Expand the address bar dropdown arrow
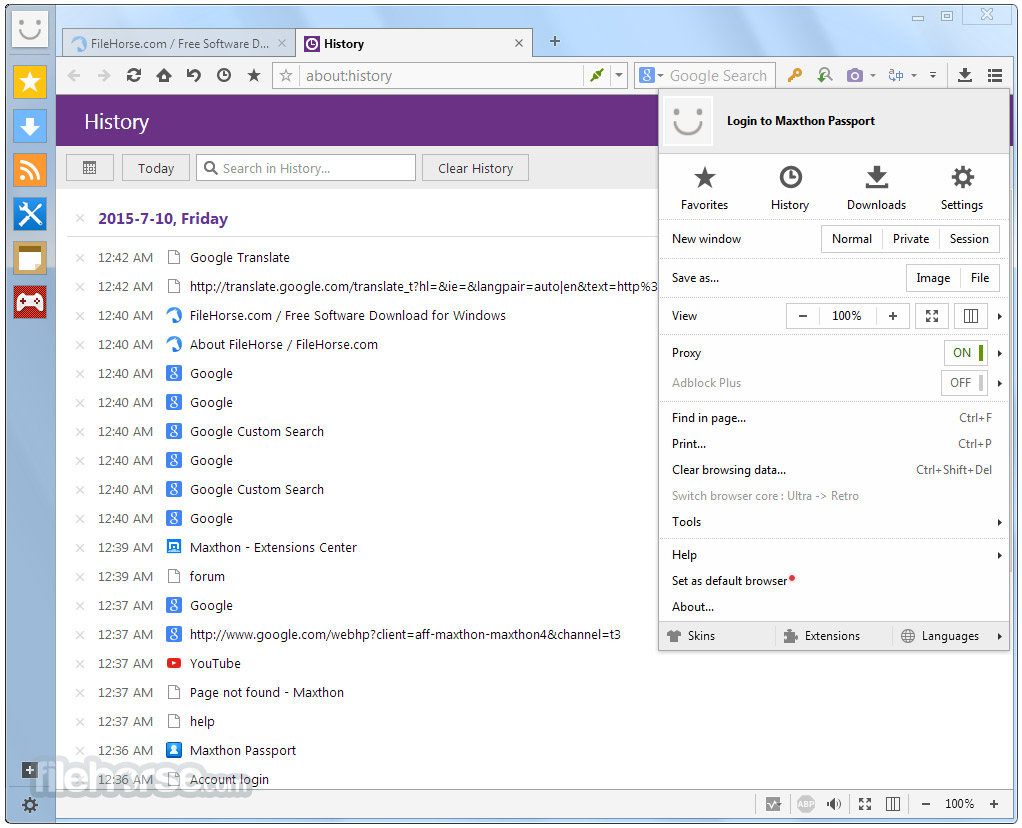The image size is (1022, 828). [619, 76]
